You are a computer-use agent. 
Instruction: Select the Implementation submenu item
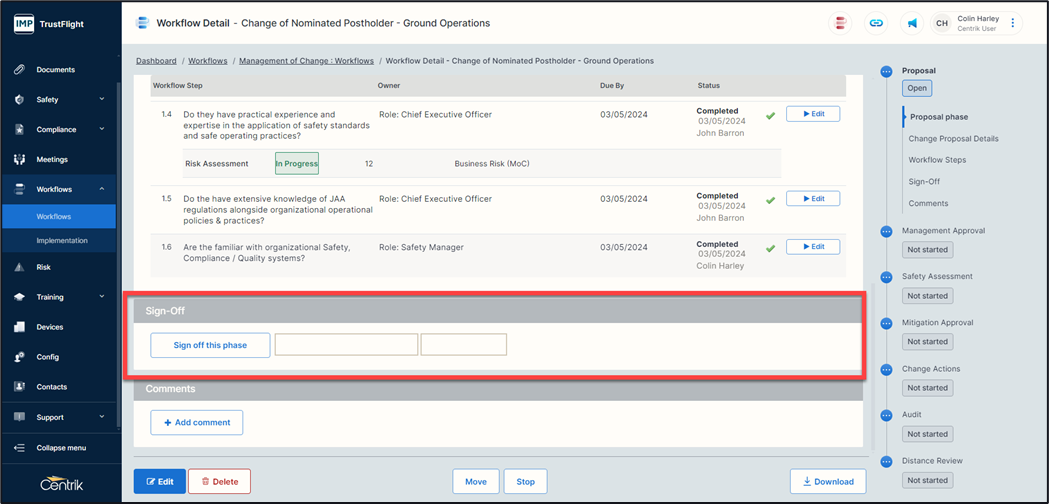[62, 241]
